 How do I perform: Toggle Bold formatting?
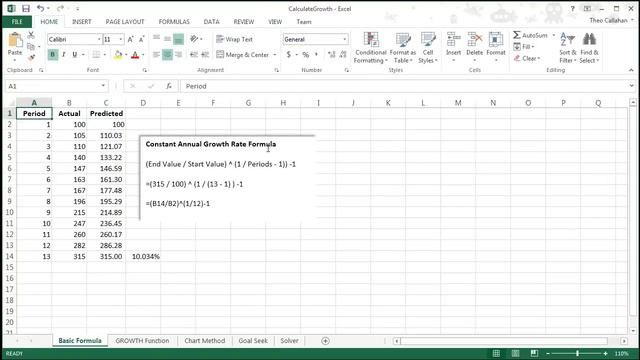(52, 54)
